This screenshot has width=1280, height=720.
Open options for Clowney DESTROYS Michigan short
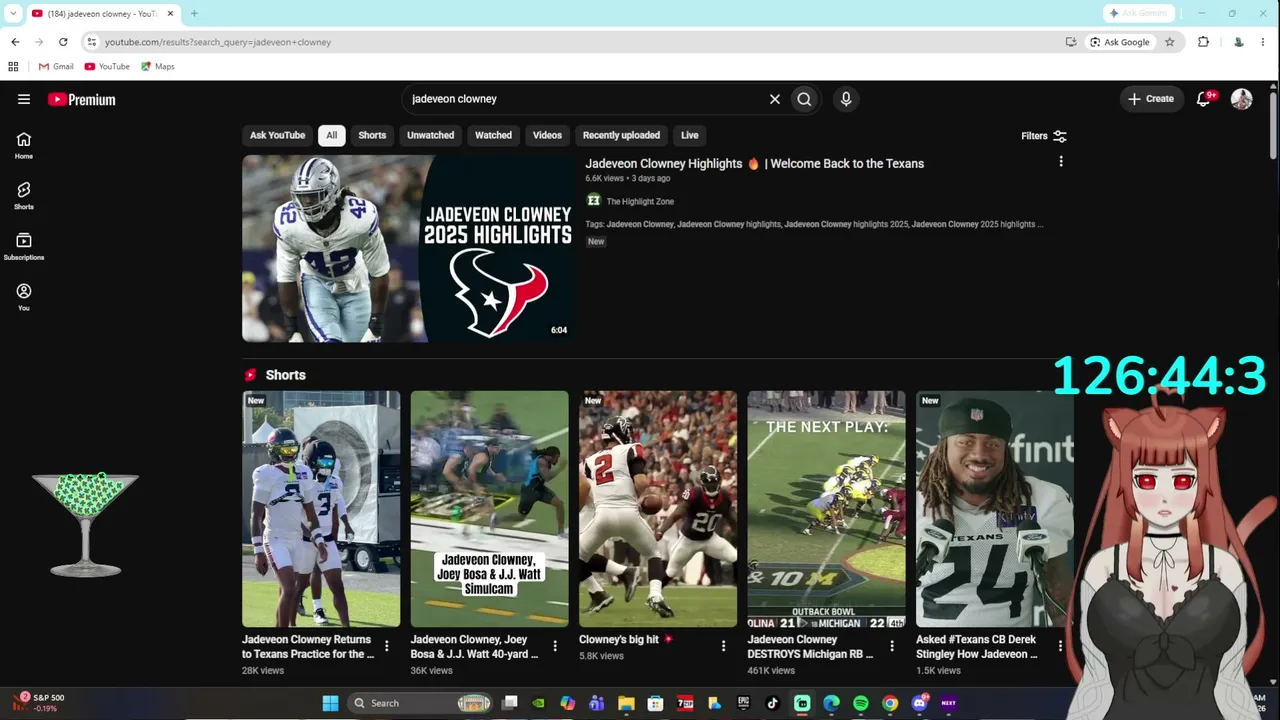point(892,646)
